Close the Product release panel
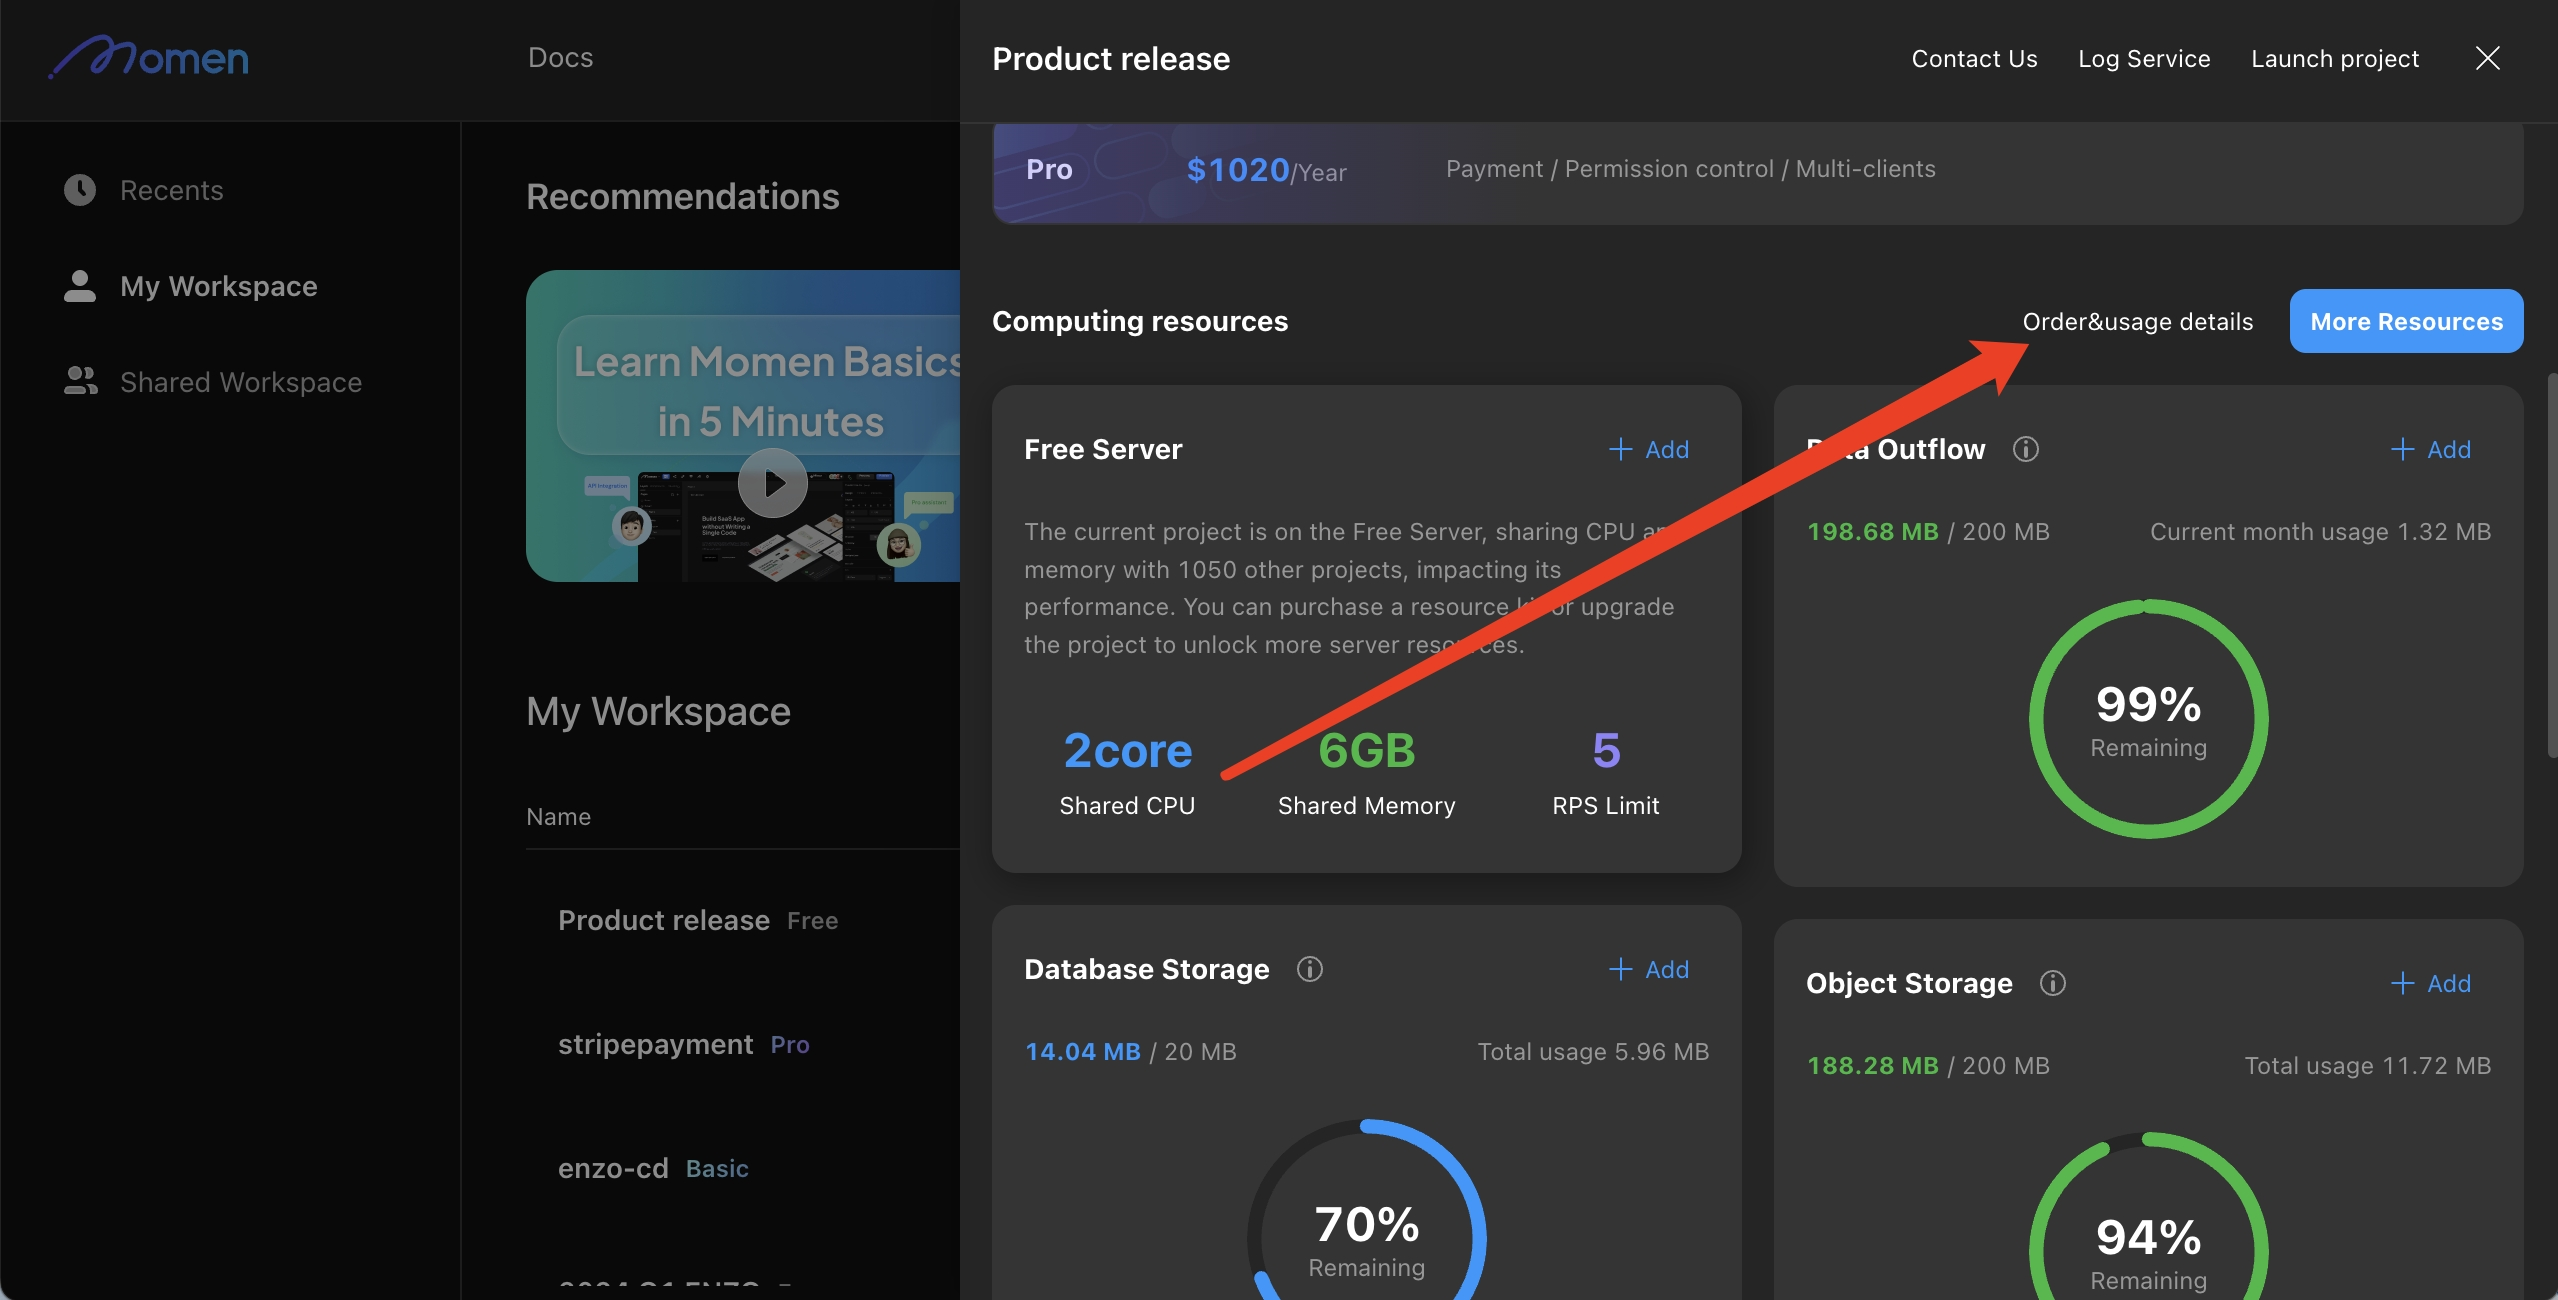This screenshot has width=2558, height=1300. [2488, 58]
